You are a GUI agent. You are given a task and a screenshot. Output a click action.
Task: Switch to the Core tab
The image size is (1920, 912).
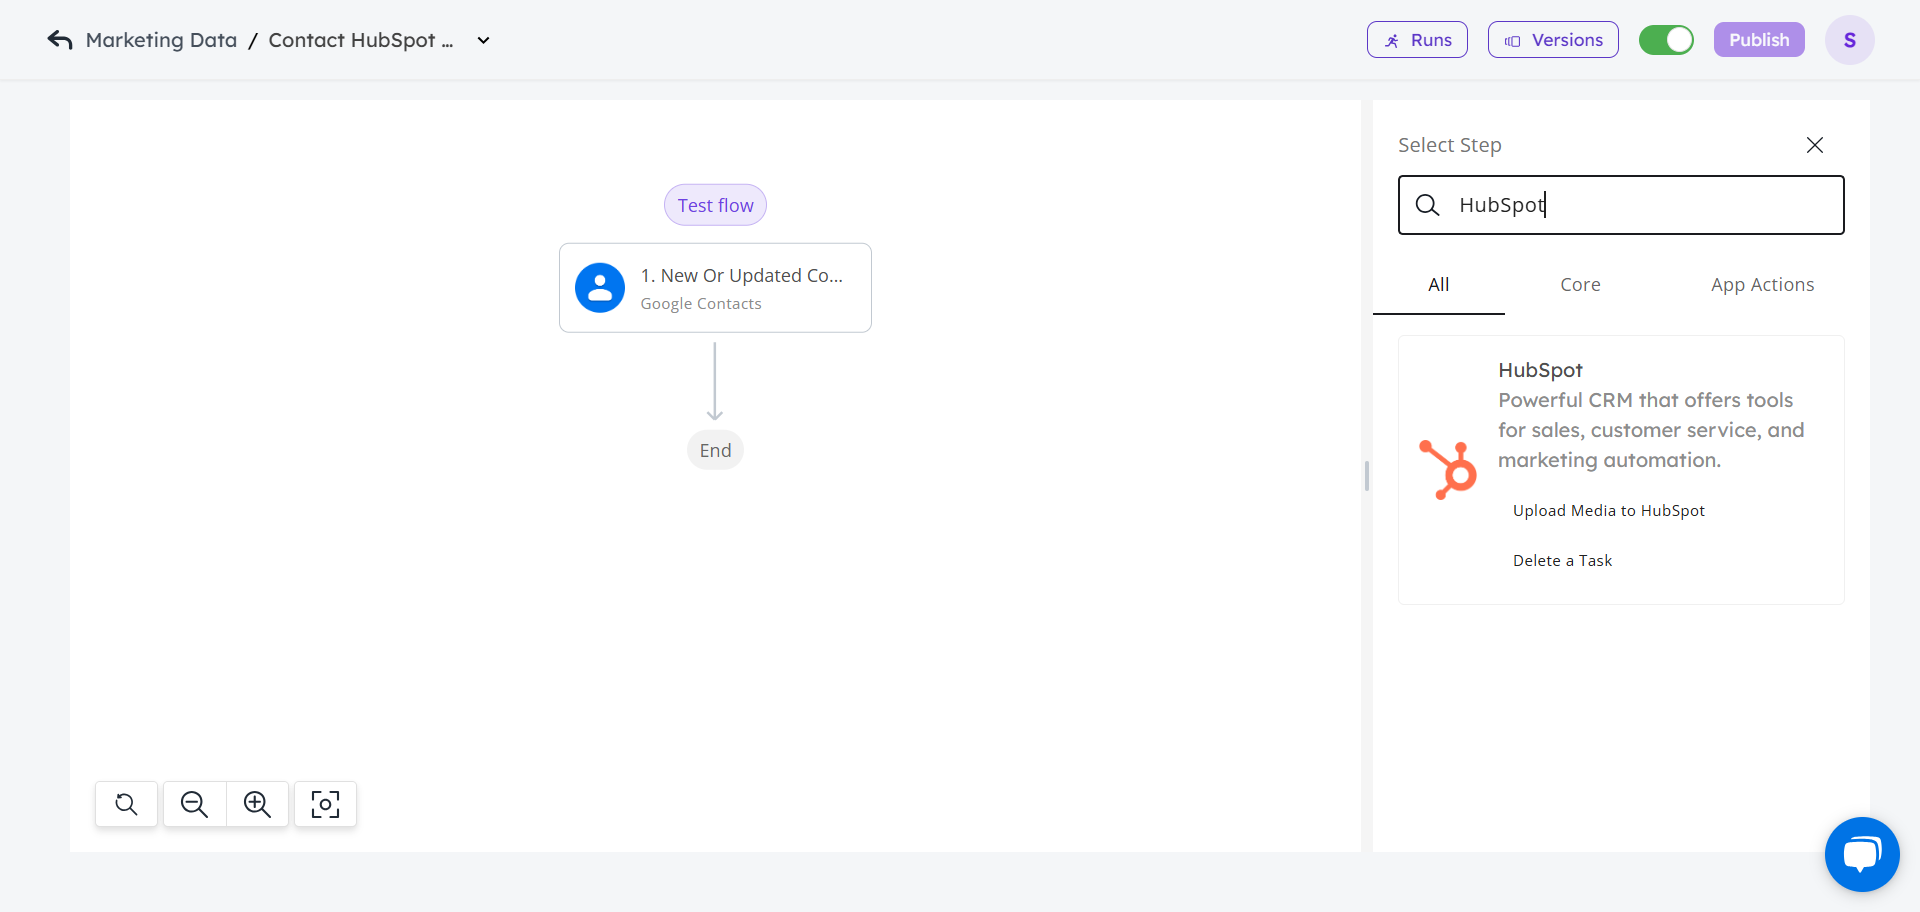tap(1580, 285)
